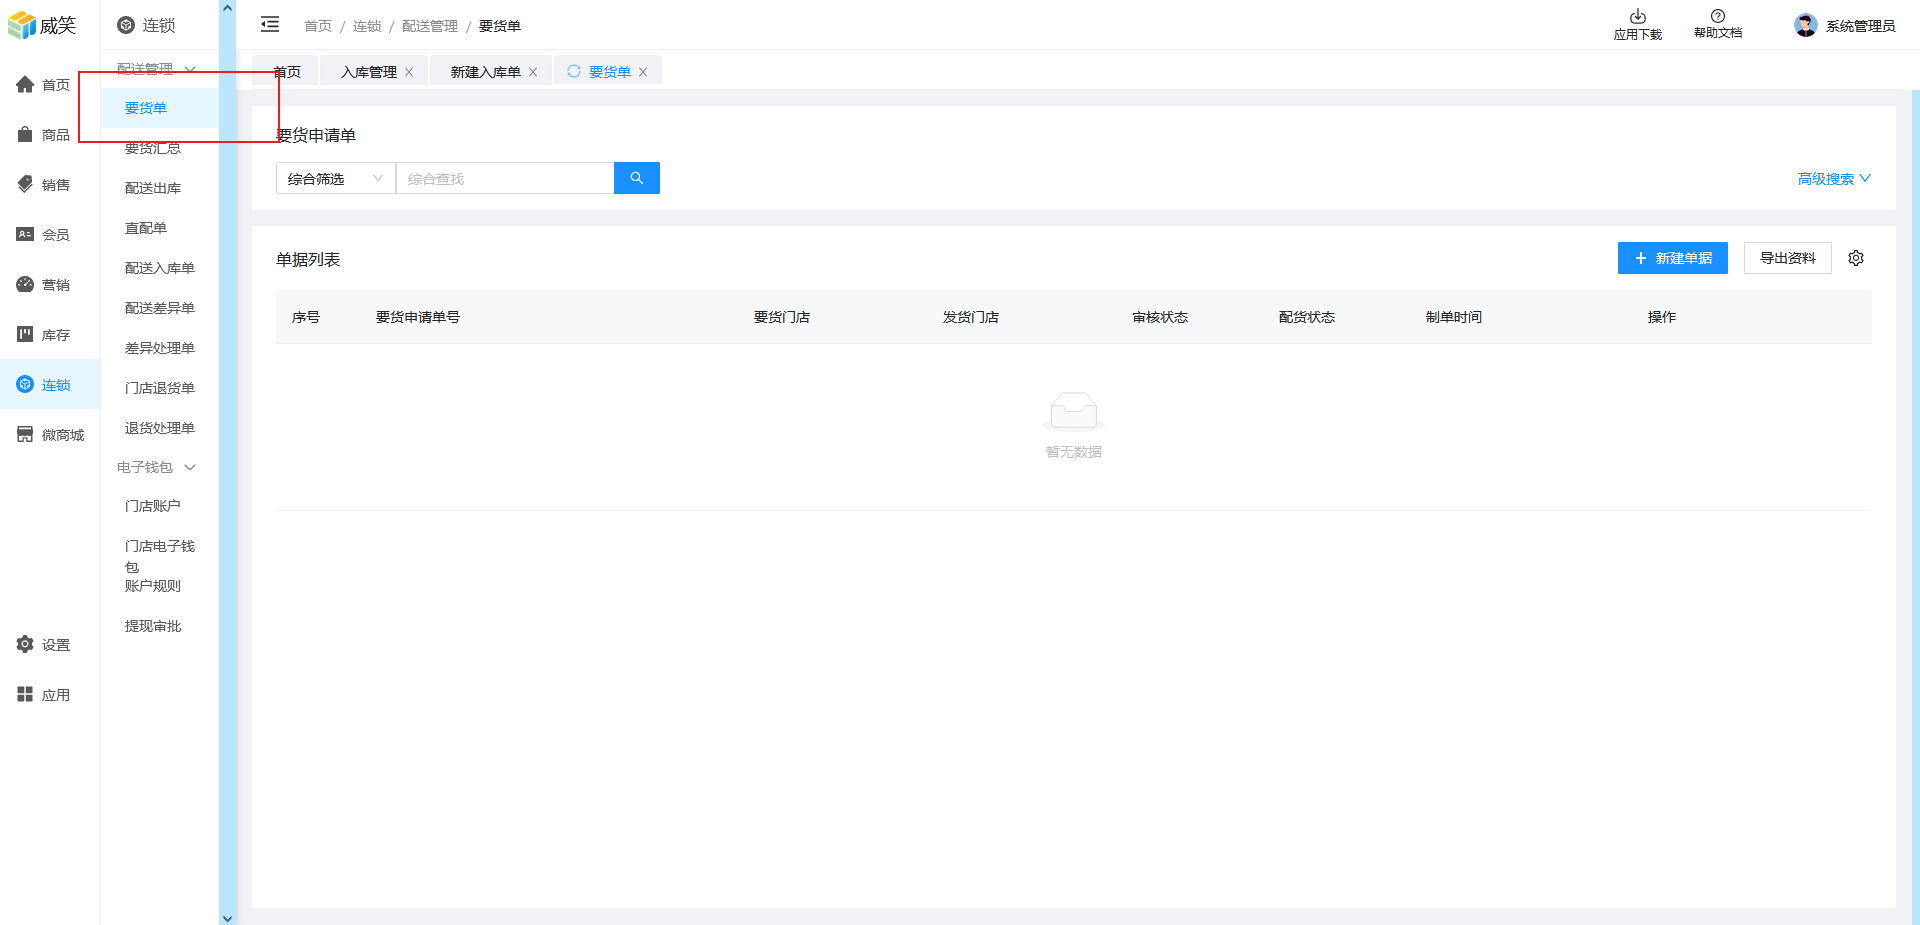Image resolution: width=1920 pixels, height=925 pixels.
Task: Open the 商品 products module icon
Action: [x=25, y=135]
